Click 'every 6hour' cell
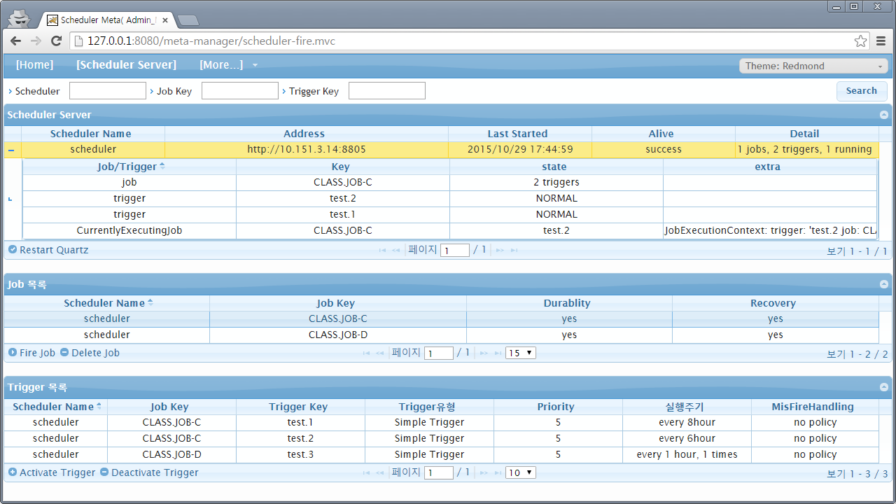Screen dimensions: 896x504 [x=687, y=438]
